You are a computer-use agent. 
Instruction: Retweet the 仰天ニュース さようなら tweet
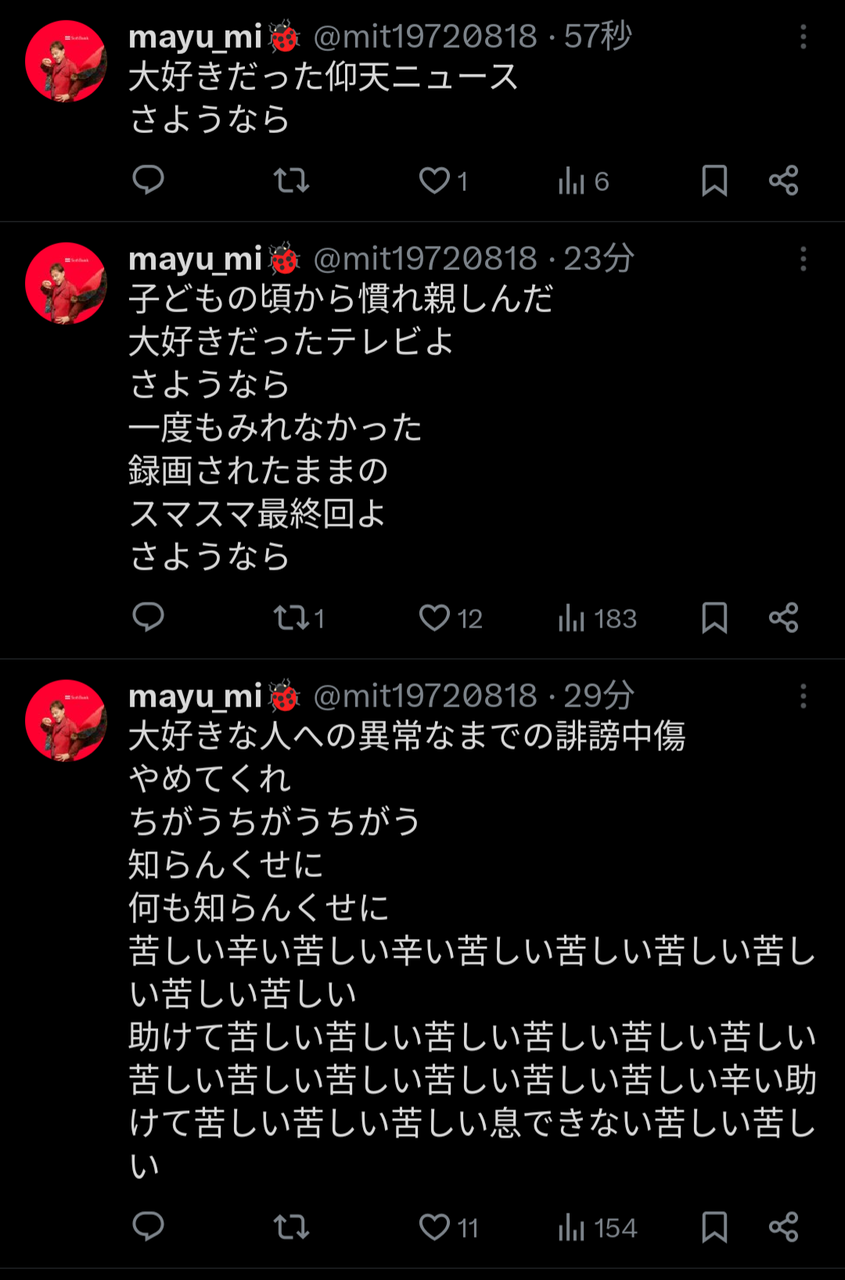[291, 180]
